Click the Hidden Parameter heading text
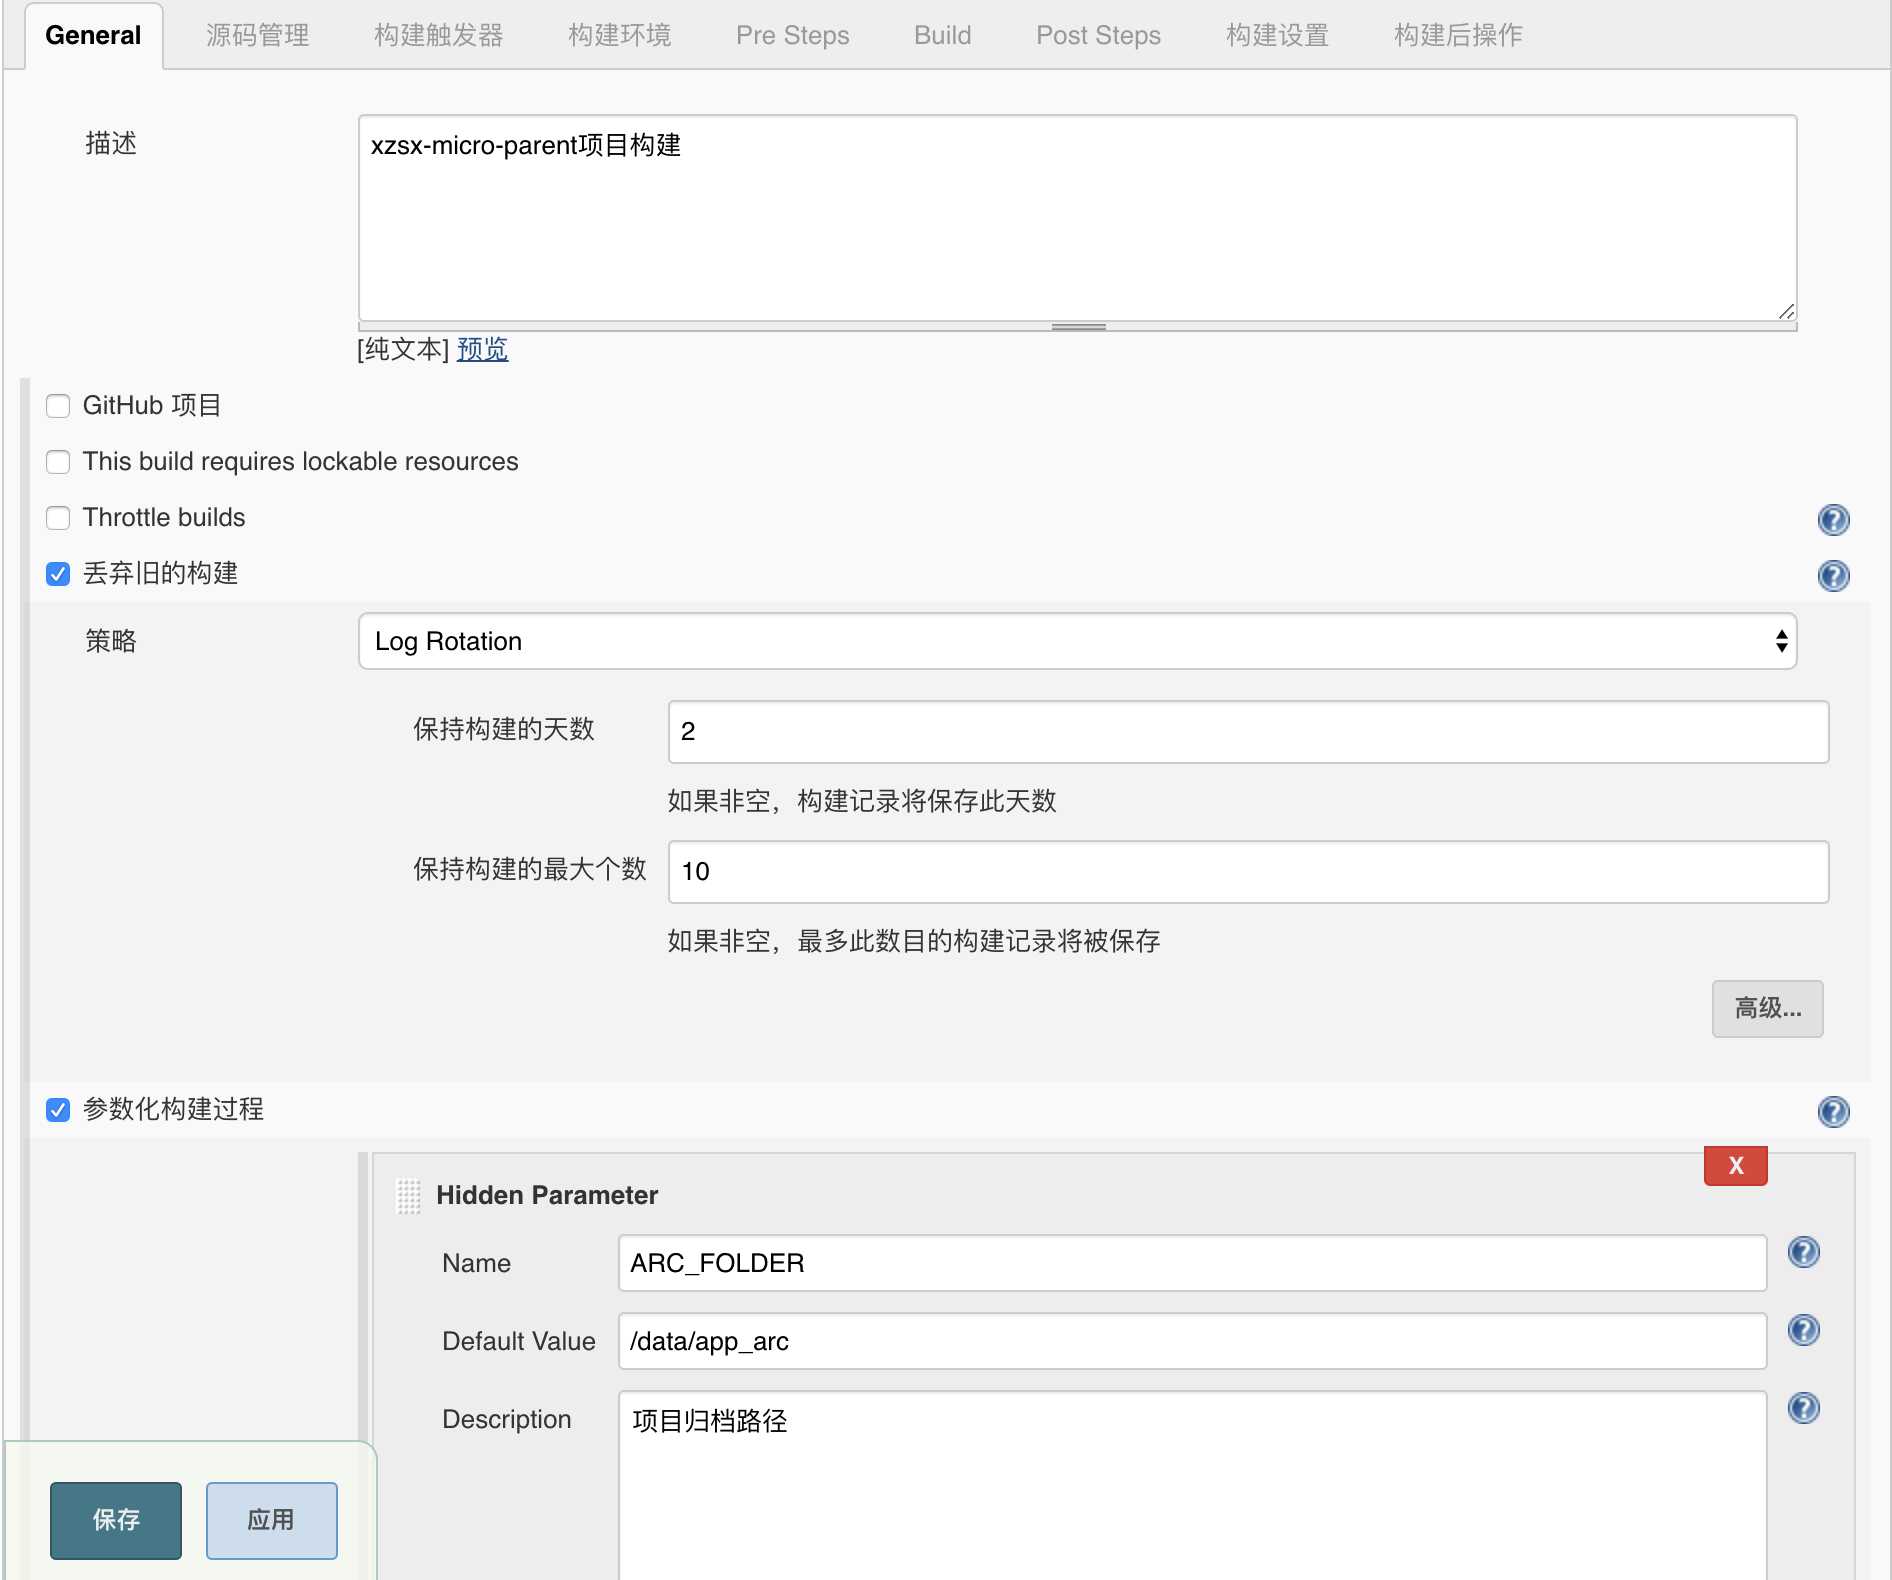The image size is (1892, 1580). (547, 1196)
